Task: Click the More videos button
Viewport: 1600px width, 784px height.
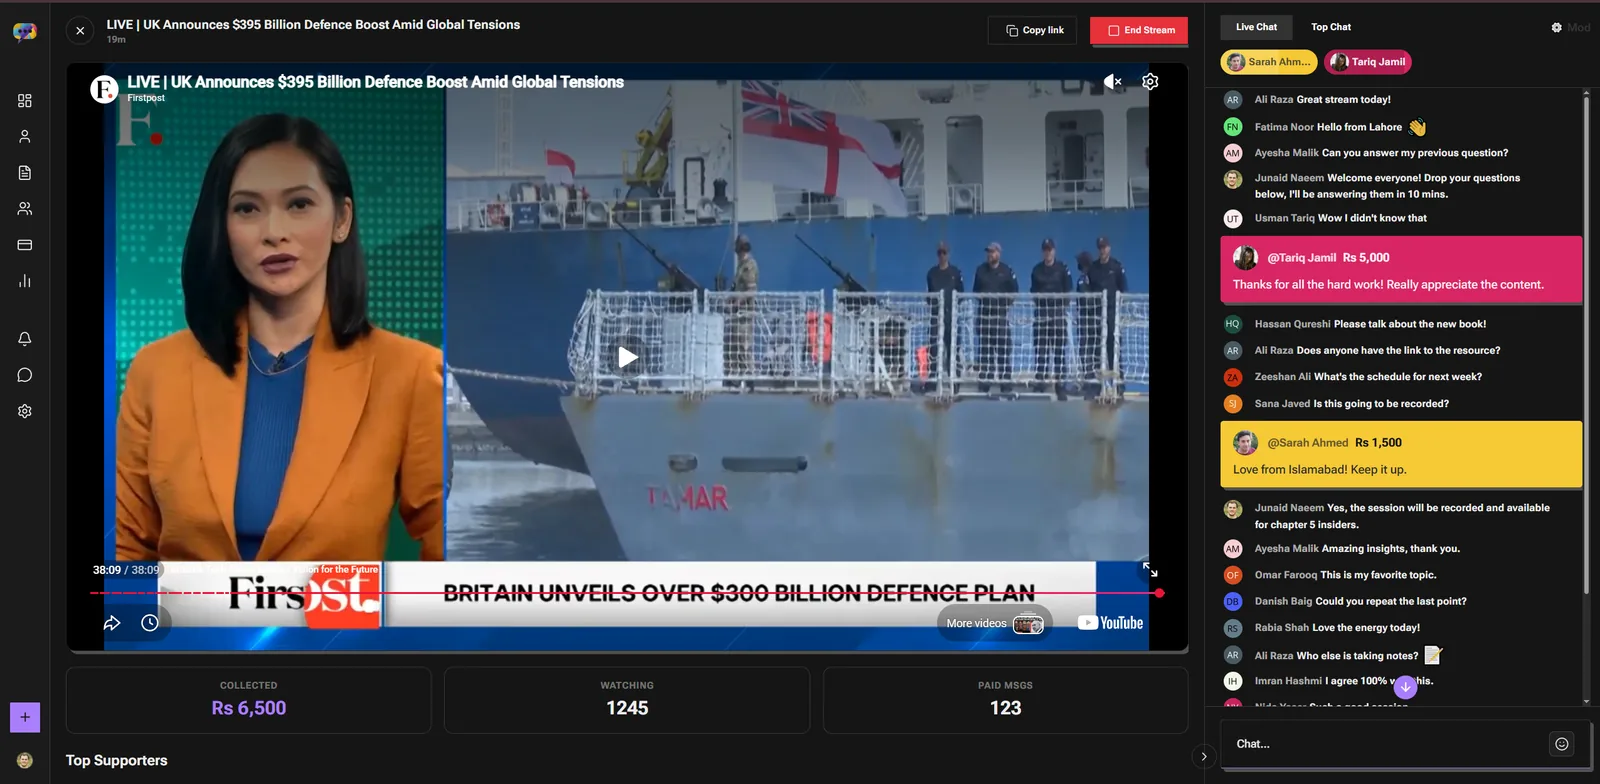Action: (995, 623)
